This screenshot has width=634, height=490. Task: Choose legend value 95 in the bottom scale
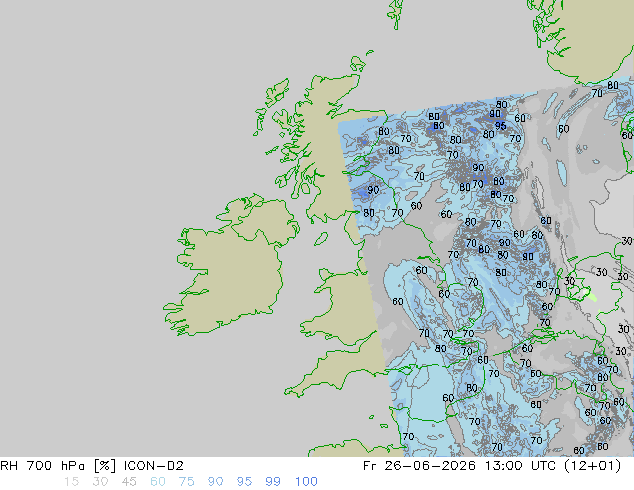coord(244,482)
